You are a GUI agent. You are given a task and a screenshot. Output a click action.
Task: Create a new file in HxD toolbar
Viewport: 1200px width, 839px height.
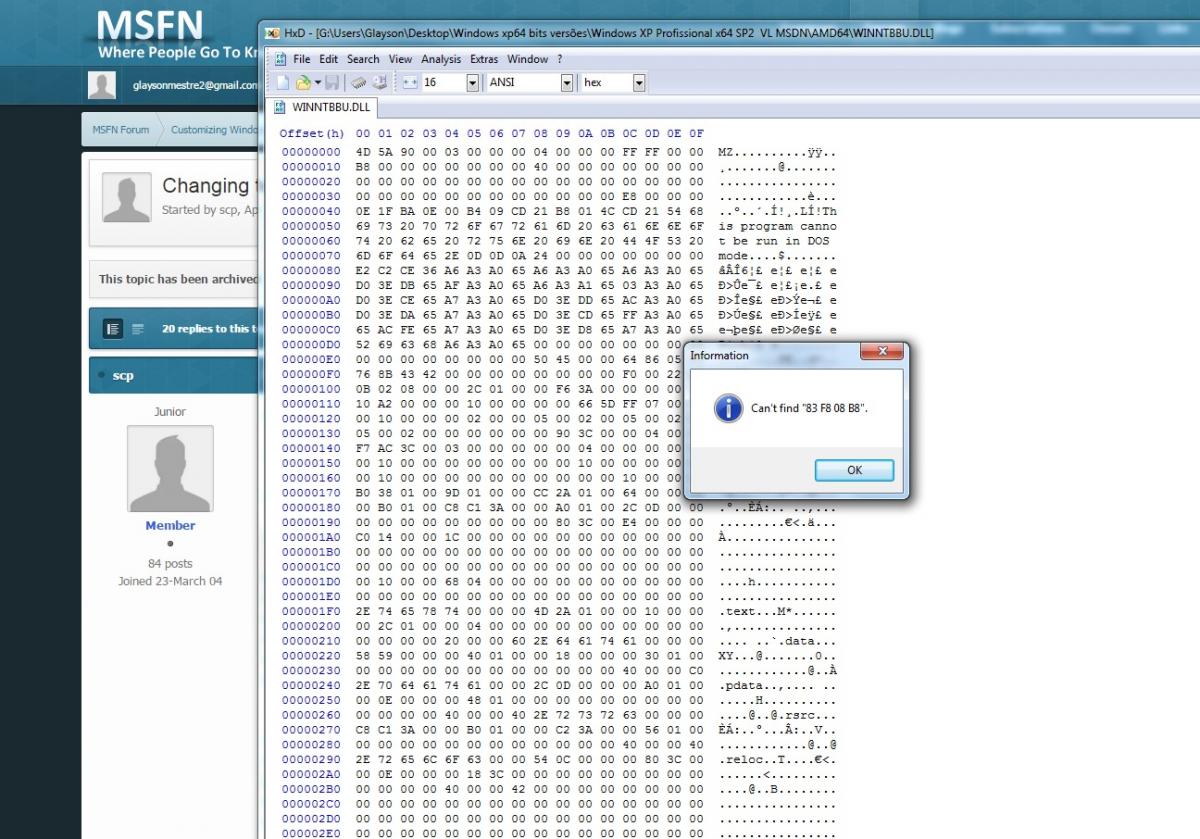point(283,82)
